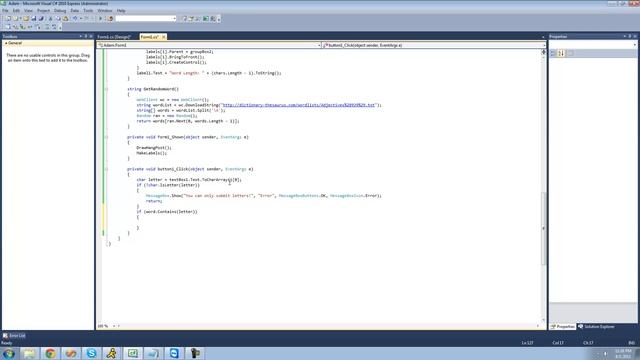The height and width of the screenshot is (360, 640).
Task: Click the "DrawHangPost();" code line
Action: [x=154, y=148]
